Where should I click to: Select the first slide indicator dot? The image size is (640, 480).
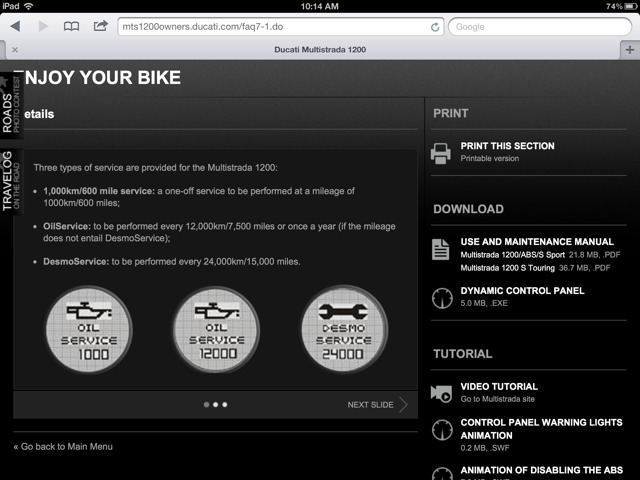point(207,404)
